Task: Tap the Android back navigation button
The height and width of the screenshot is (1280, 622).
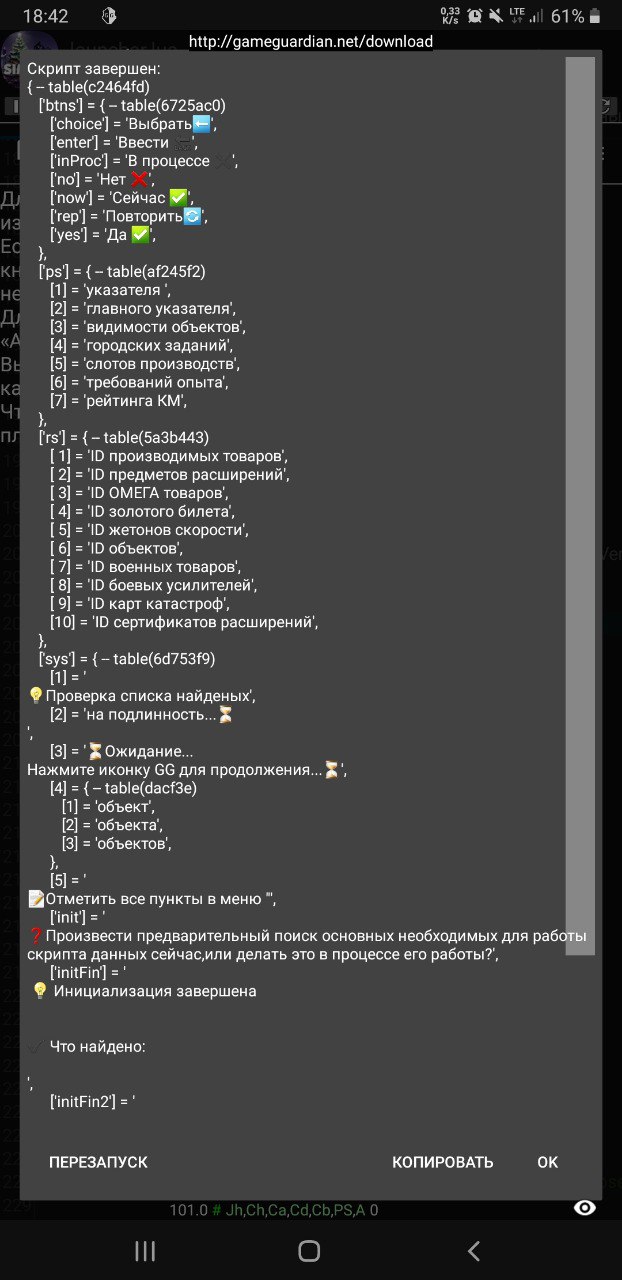Action: pyautogui.click(x=474, y=1250)
